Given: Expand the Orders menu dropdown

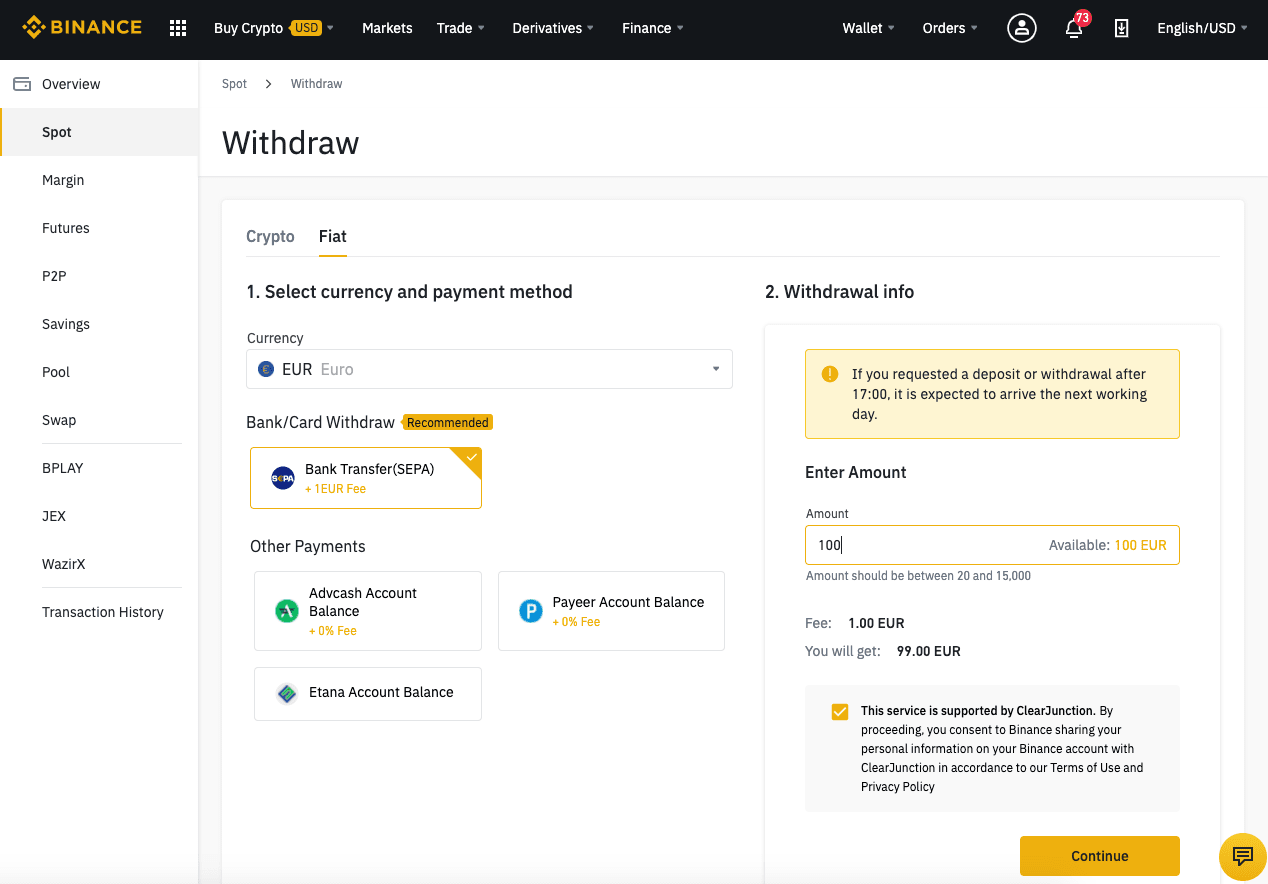Looking at the screenshot, I should [x=950, y=28].
